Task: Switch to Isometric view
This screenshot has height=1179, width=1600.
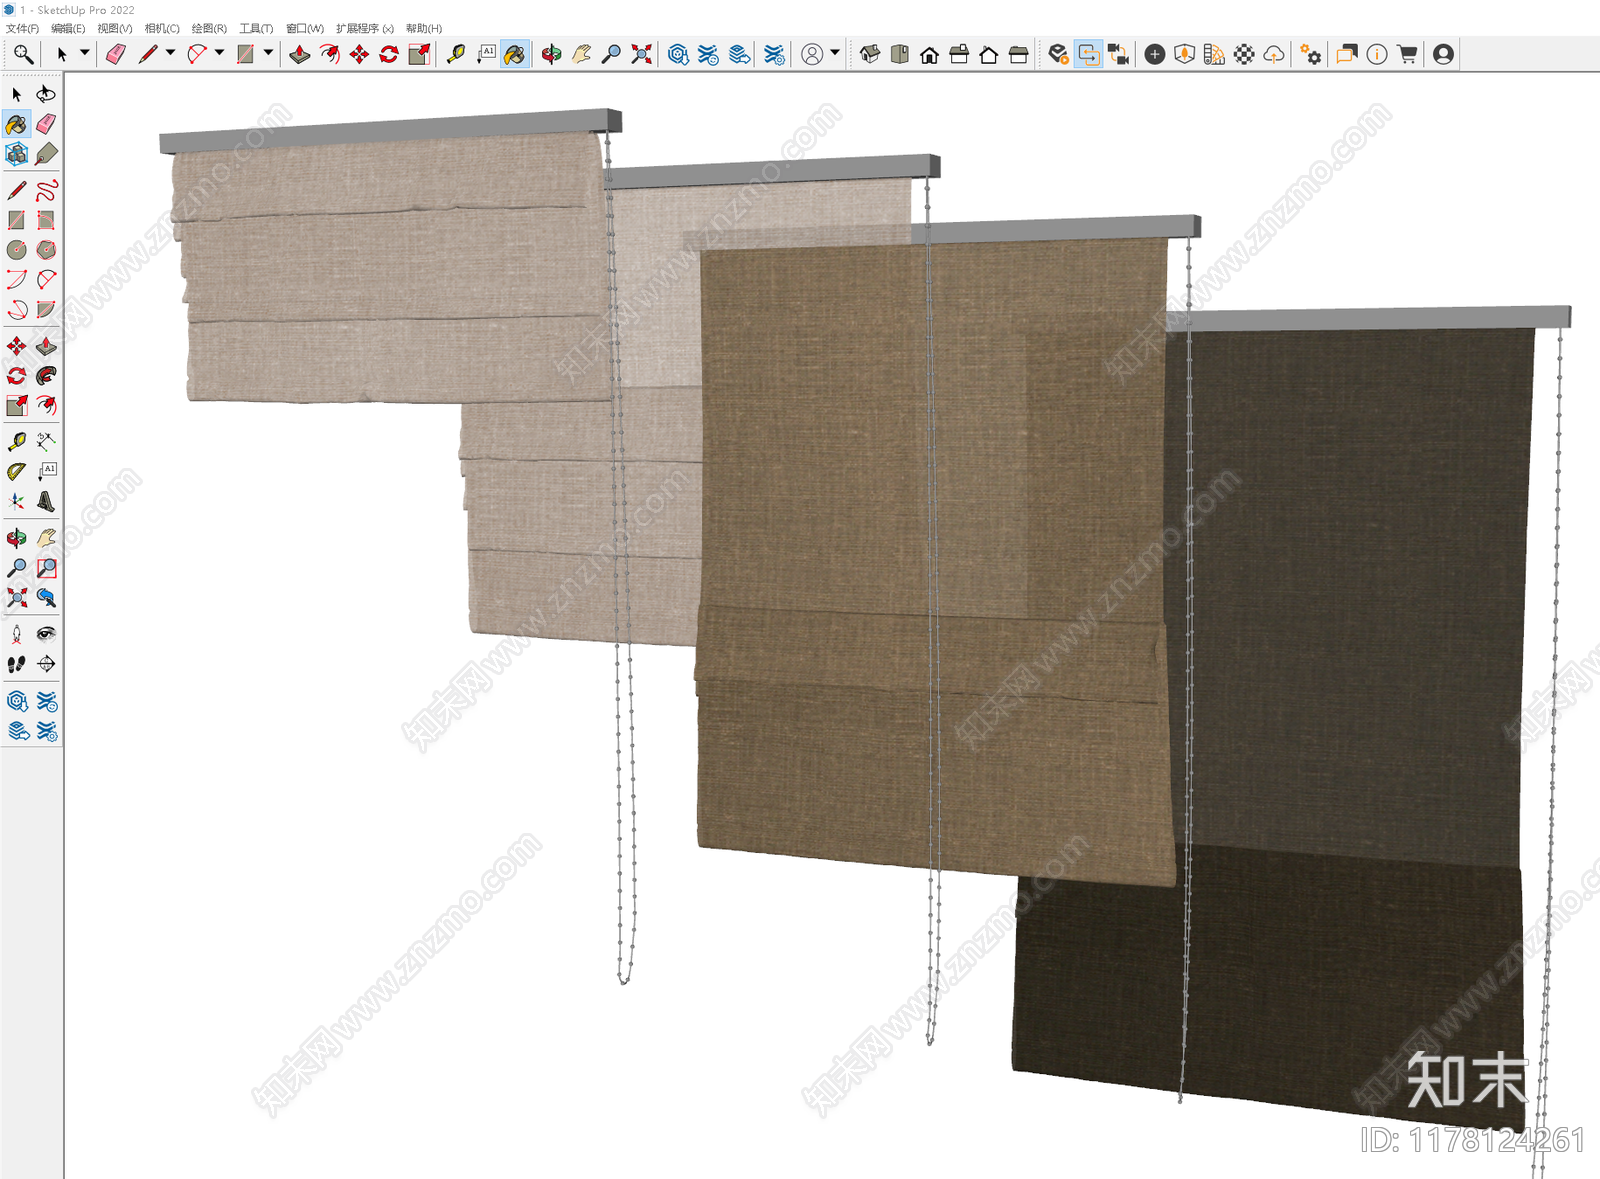Action: click(x=869, y=54)
